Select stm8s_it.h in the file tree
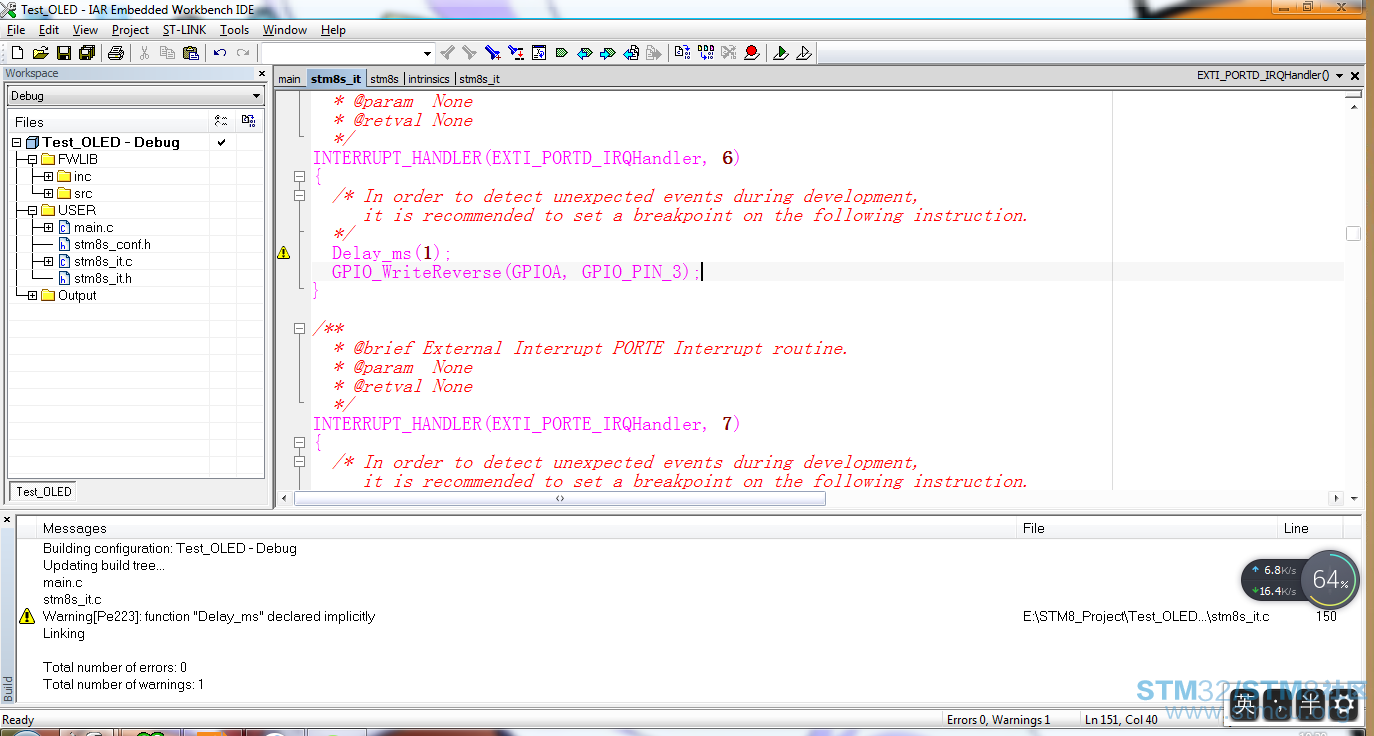Screen dimensions: 1374x736 (103, 279)
